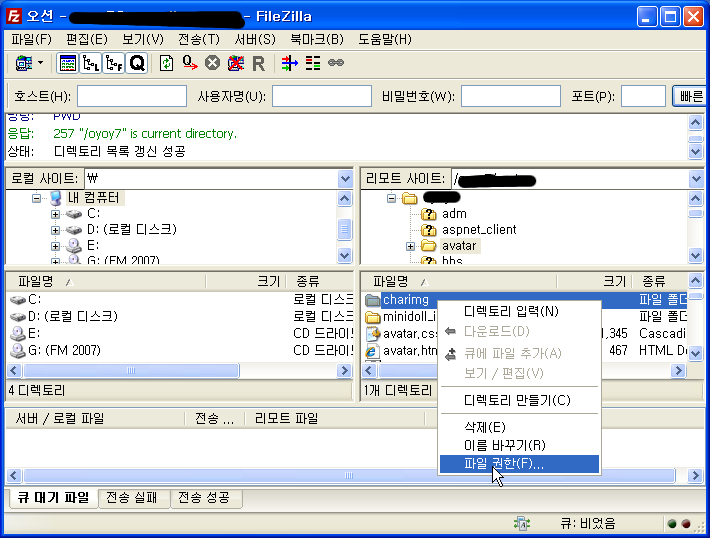710x538 pixels.
Task: Open the 보기(V) menu
Action: 143,39
